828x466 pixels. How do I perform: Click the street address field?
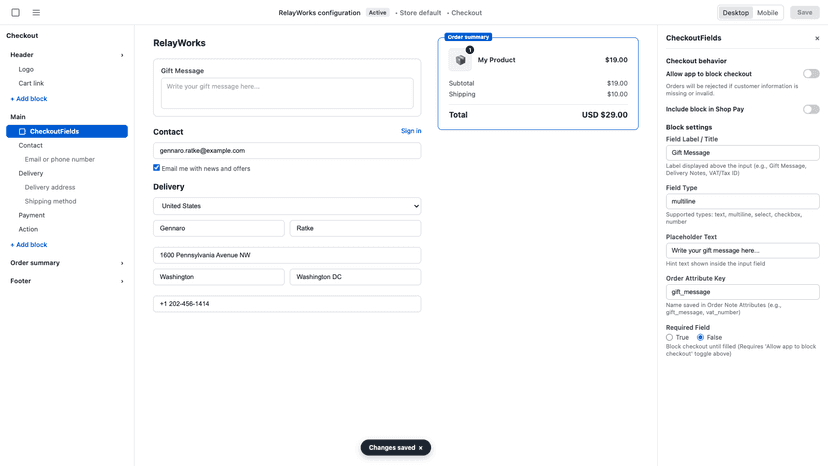pos(287,255)
